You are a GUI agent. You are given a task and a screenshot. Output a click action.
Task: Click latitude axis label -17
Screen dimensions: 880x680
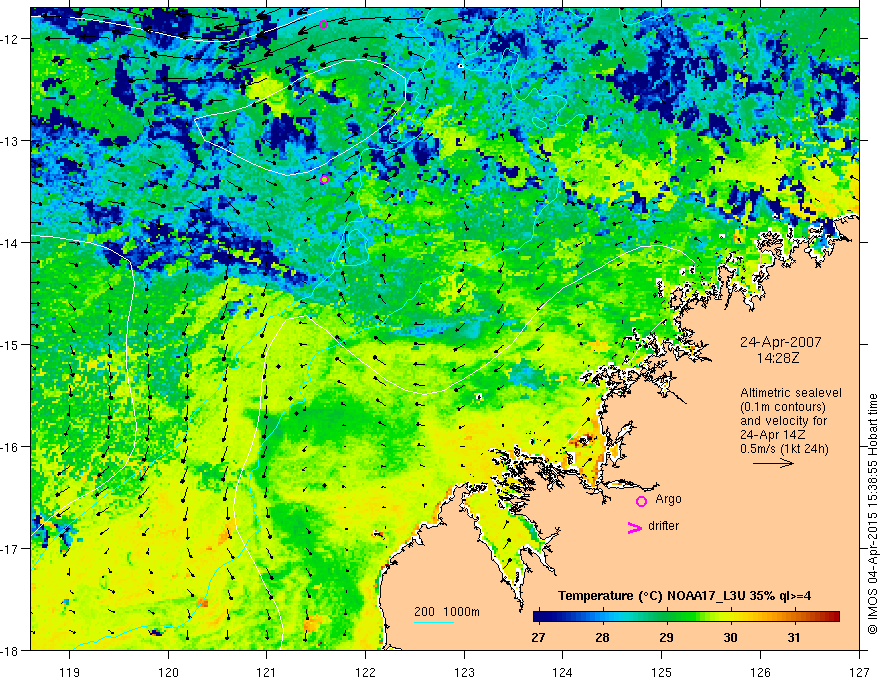click(10, 548)
